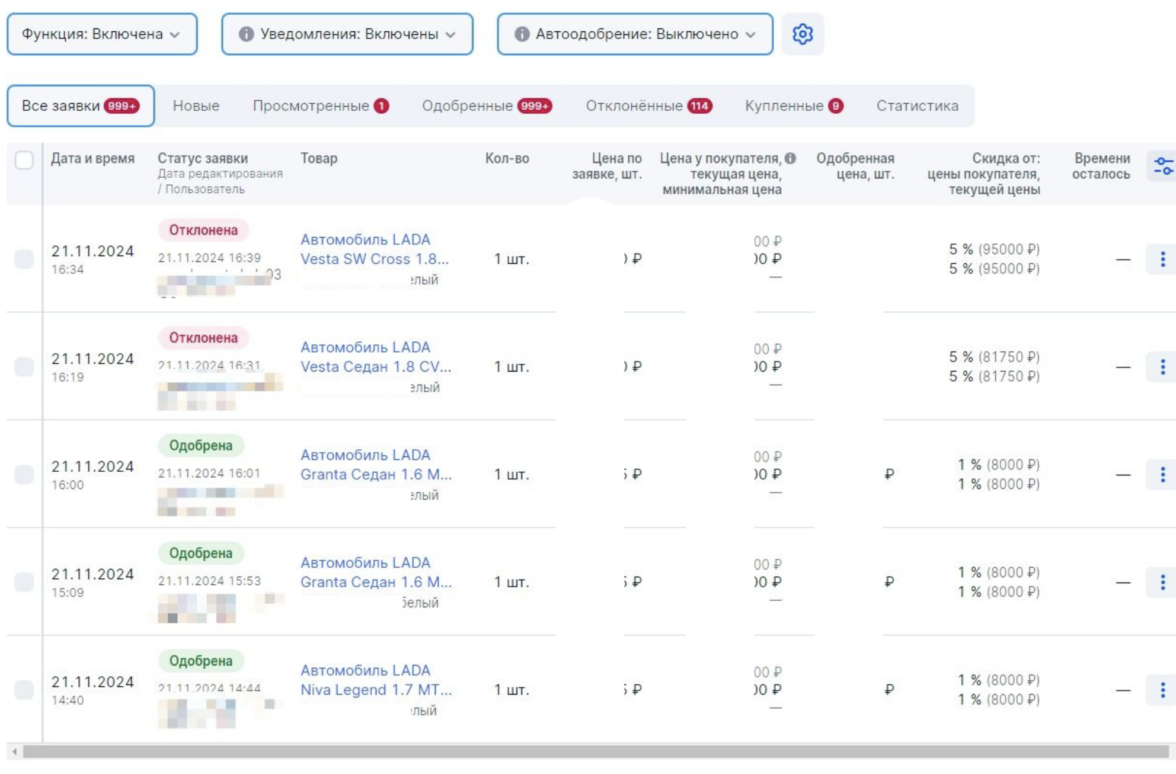Click the horizontal scrollbar at table bottom

588,751
